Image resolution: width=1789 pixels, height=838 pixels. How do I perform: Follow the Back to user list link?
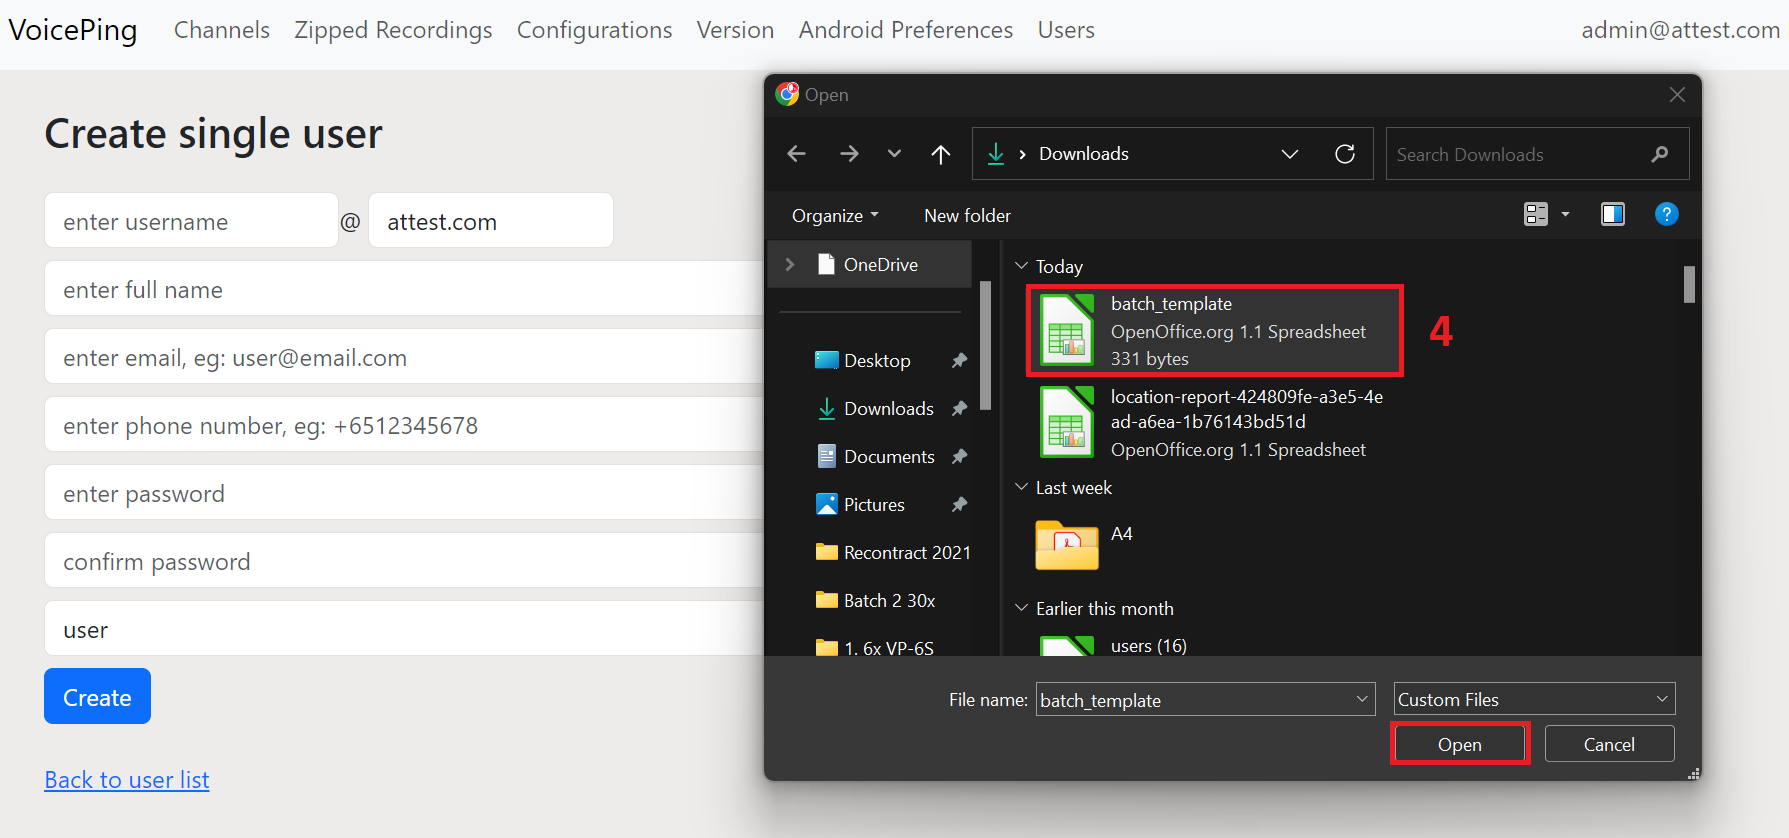pos(127,780)
